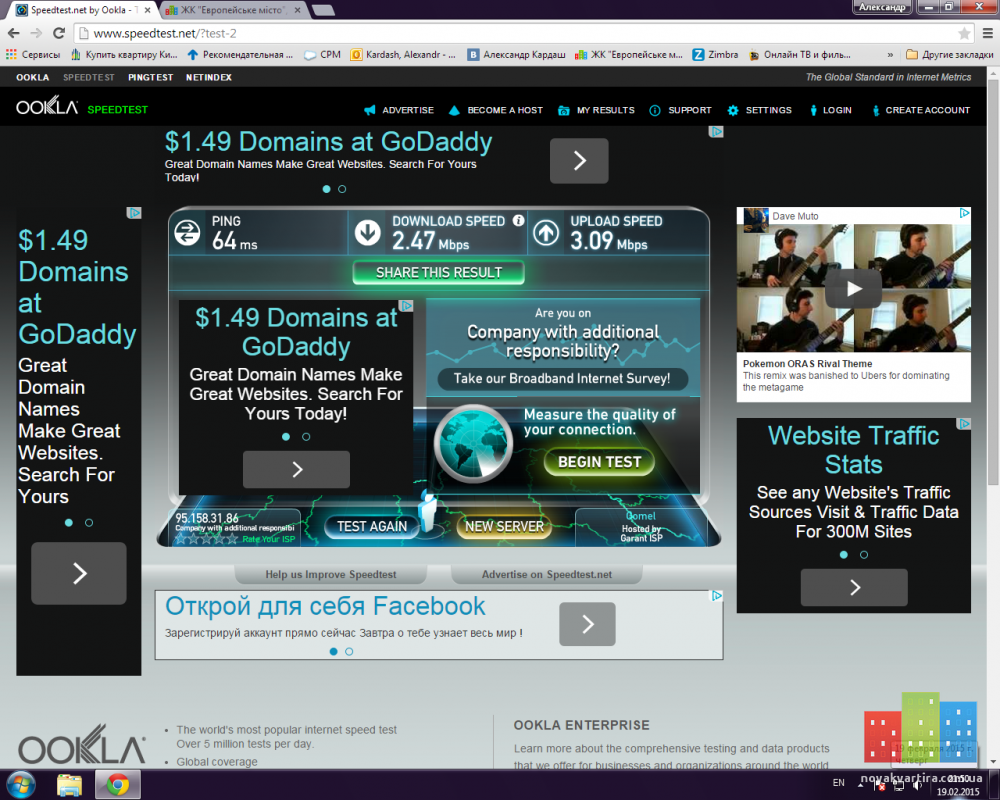
Task: Select first slide dot on top GoDaddy banner
Action: (327, 189)
